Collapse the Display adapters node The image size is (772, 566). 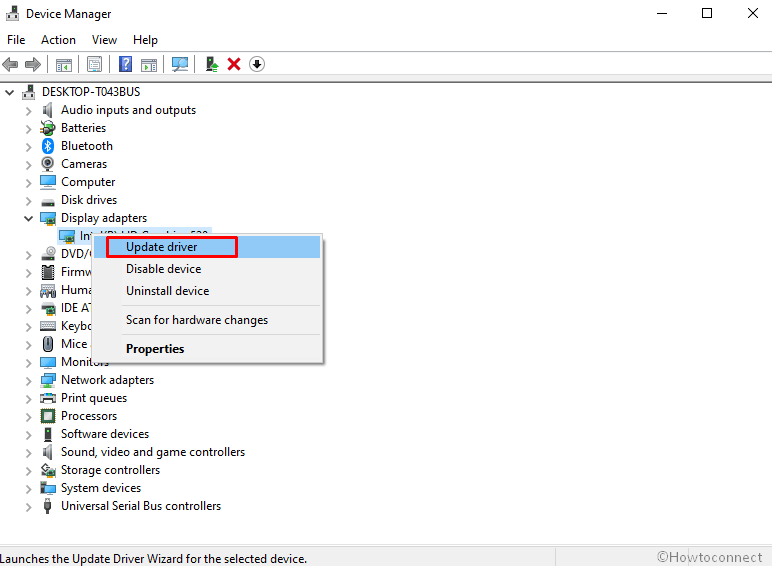tap(29, 218)
